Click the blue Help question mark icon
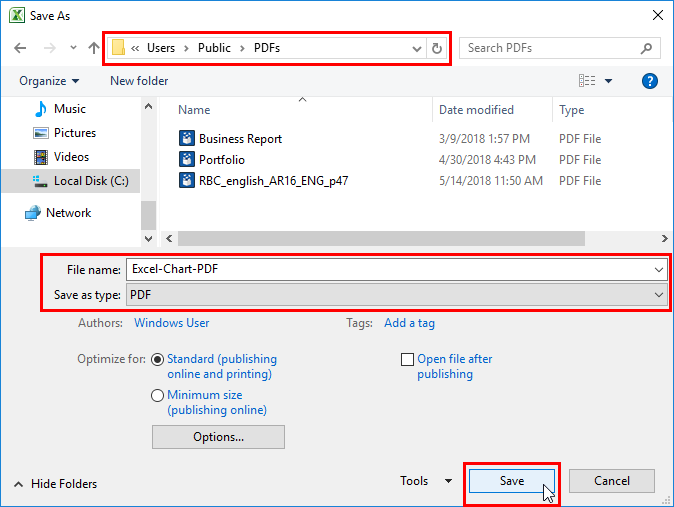Screen dimensions: 674x507 pyautogui.click(x=649, y=81)
